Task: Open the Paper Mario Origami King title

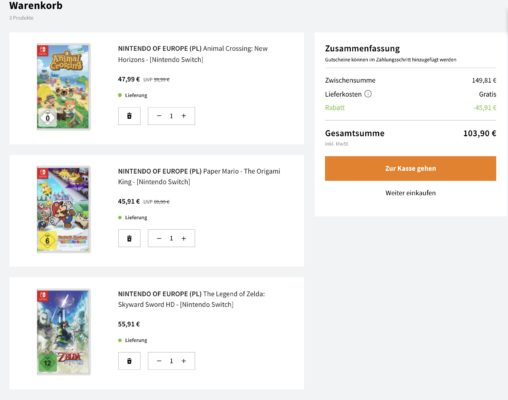Action: (199, 176)
